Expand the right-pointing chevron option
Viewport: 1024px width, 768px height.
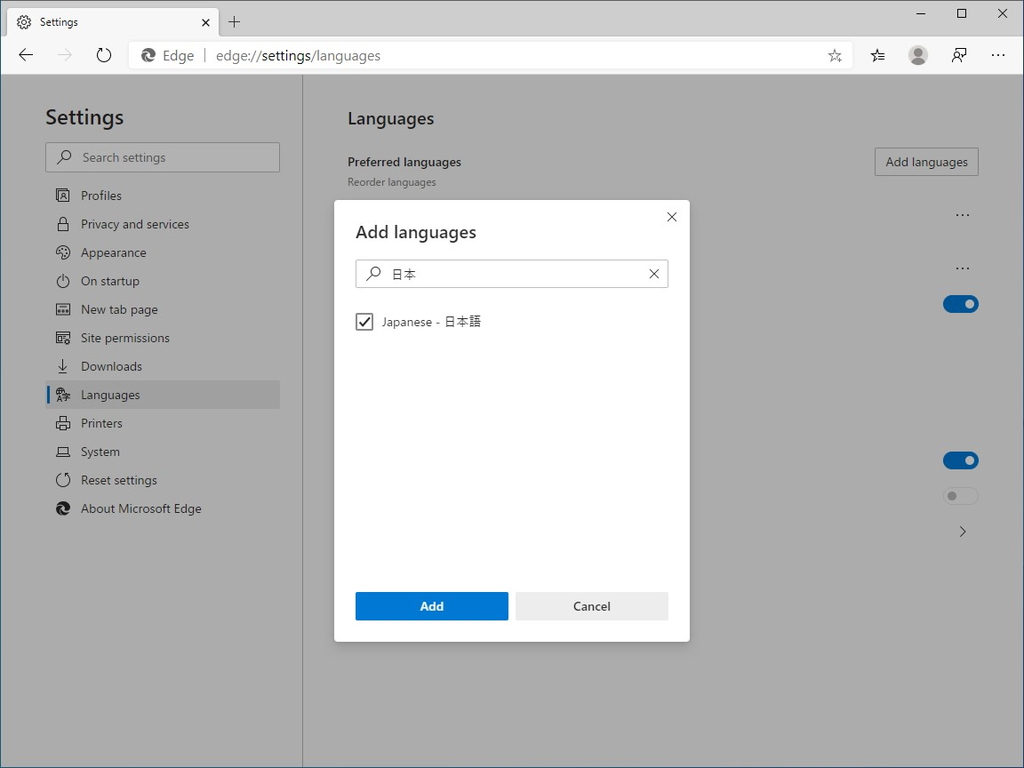(x=962, y=531)
